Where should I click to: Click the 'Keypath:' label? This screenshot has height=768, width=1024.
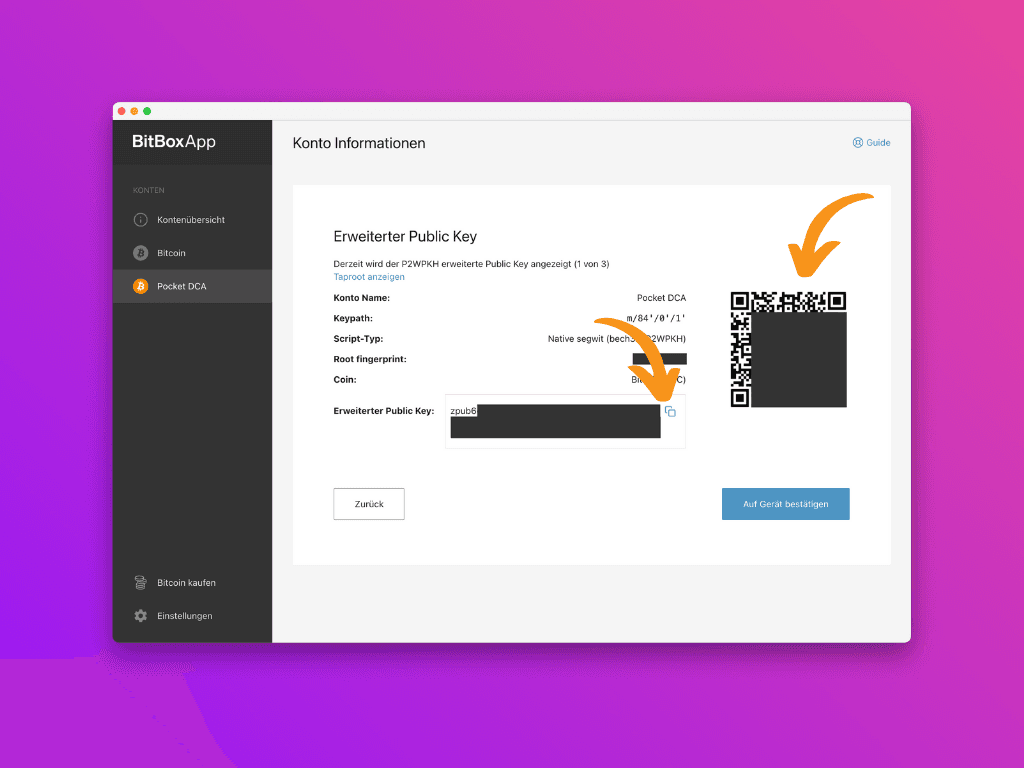click(353, 319)
